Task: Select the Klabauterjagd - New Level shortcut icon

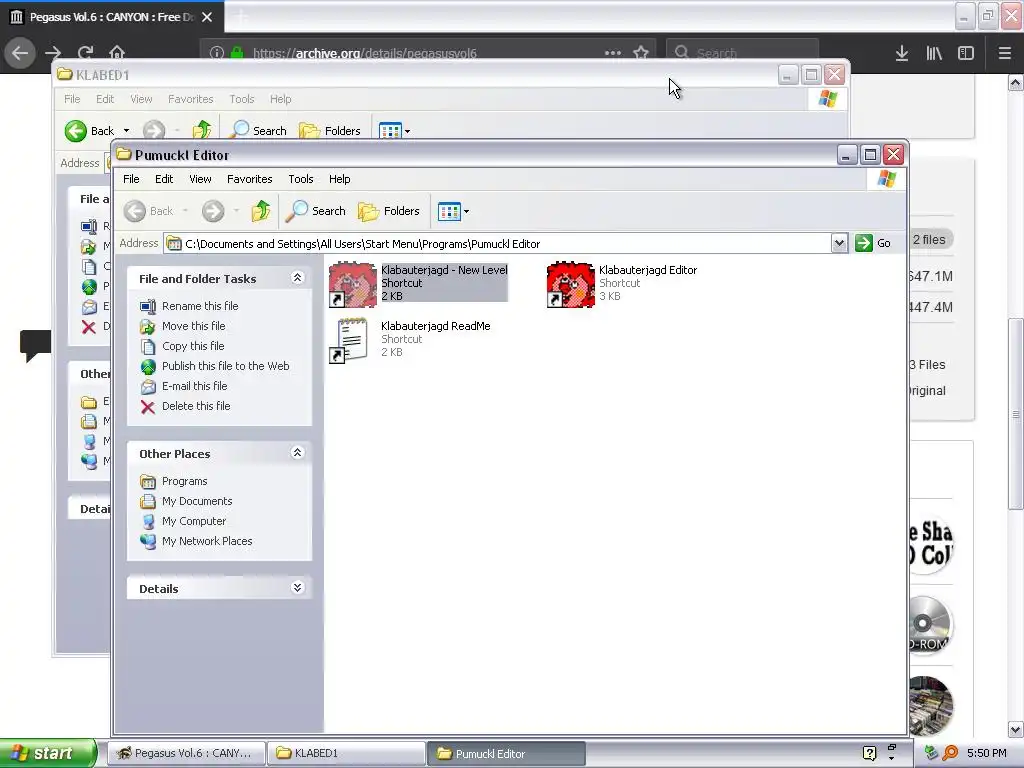Action: click(353, 285)
